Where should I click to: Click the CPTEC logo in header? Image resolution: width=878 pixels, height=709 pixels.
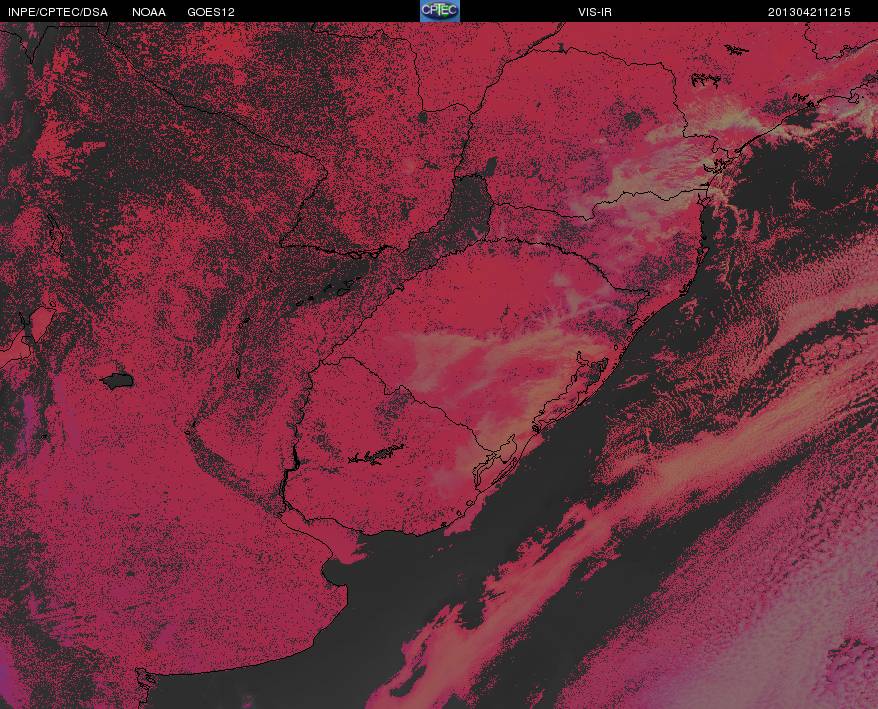click(x=440, y=11)
